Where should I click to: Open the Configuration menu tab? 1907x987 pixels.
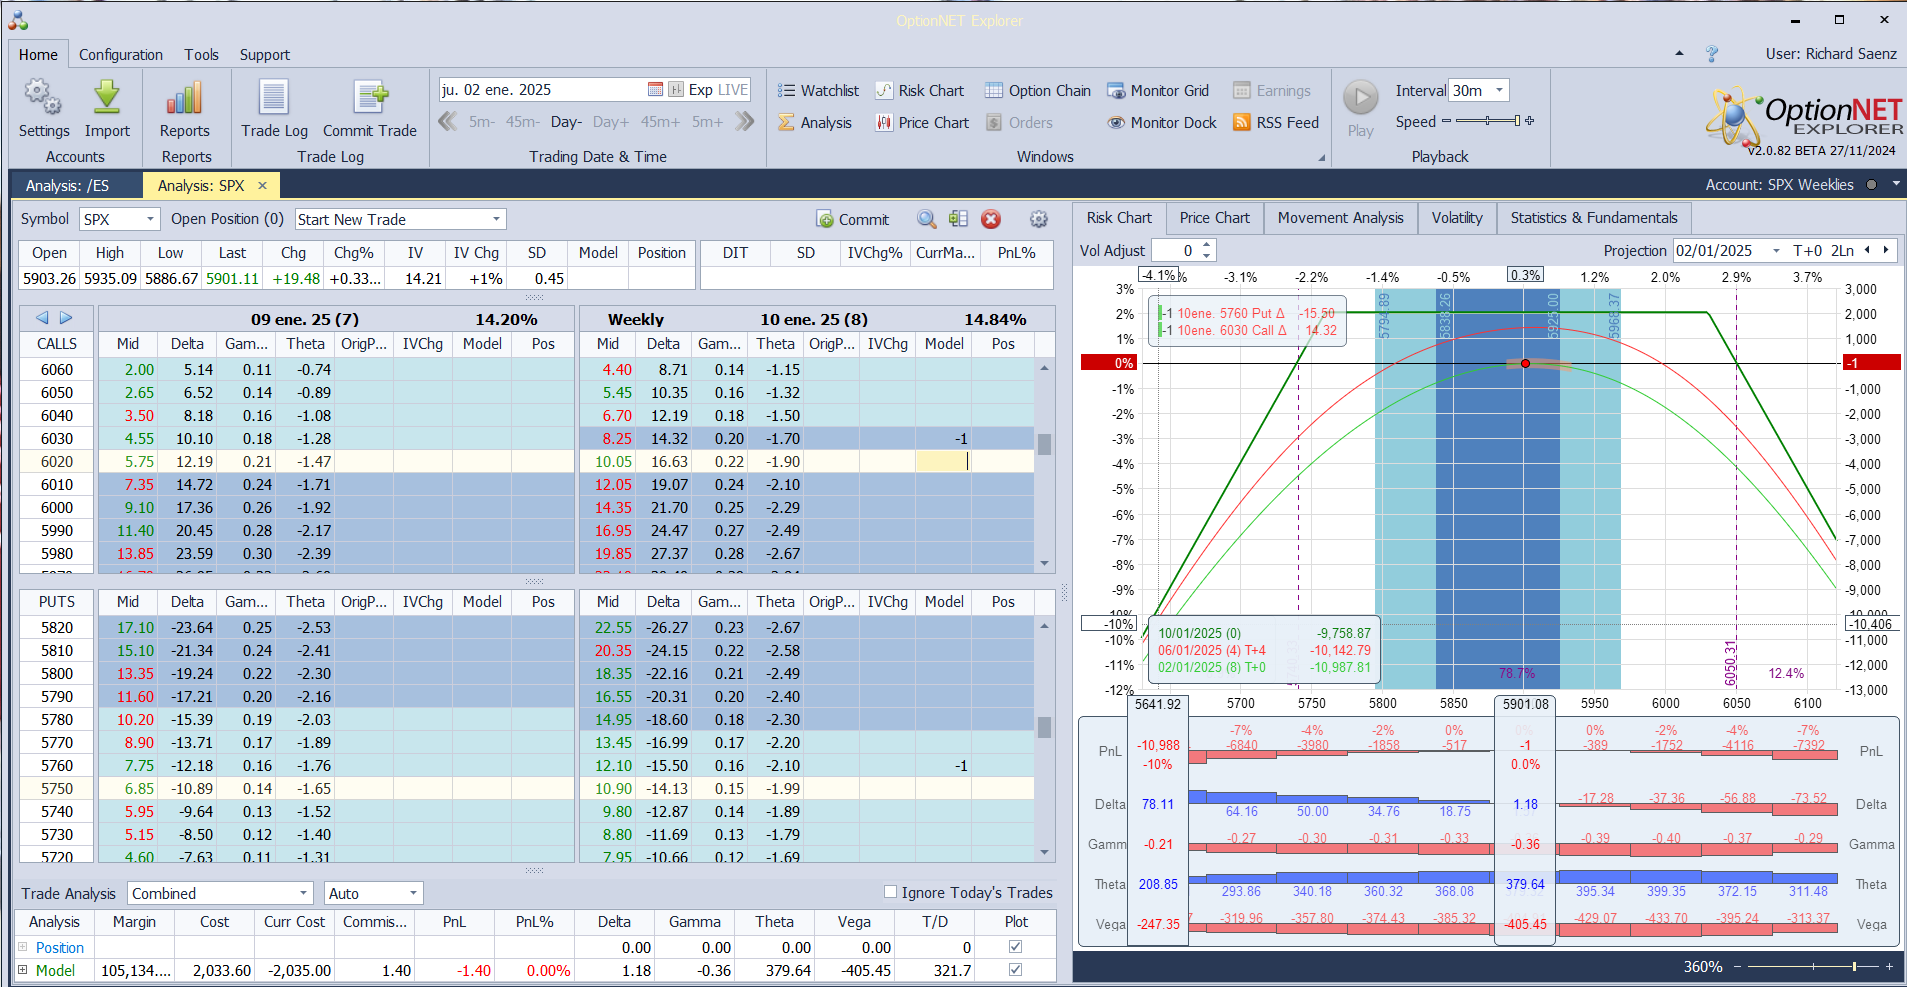121,55
